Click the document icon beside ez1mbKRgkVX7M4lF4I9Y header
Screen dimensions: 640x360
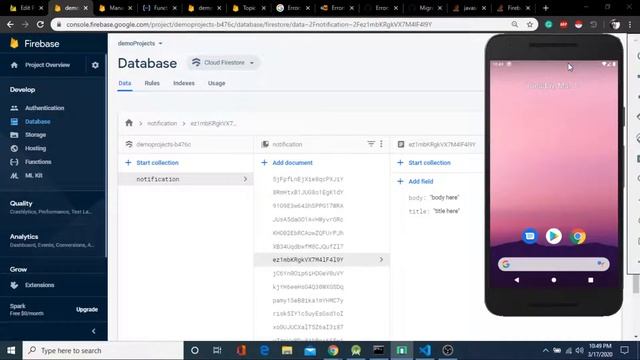pyautogui.click(x=401, y=144)
